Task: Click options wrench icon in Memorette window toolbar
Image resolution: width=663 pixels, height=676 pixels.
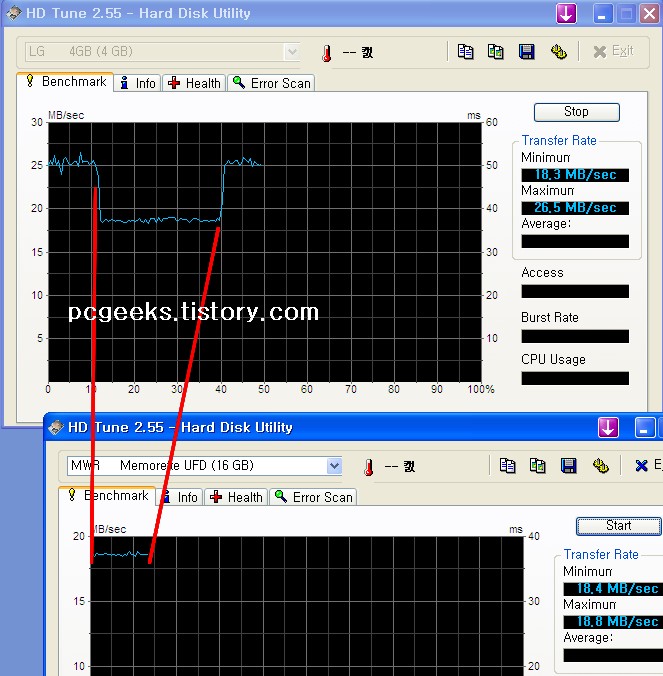Action: [600, 466]
